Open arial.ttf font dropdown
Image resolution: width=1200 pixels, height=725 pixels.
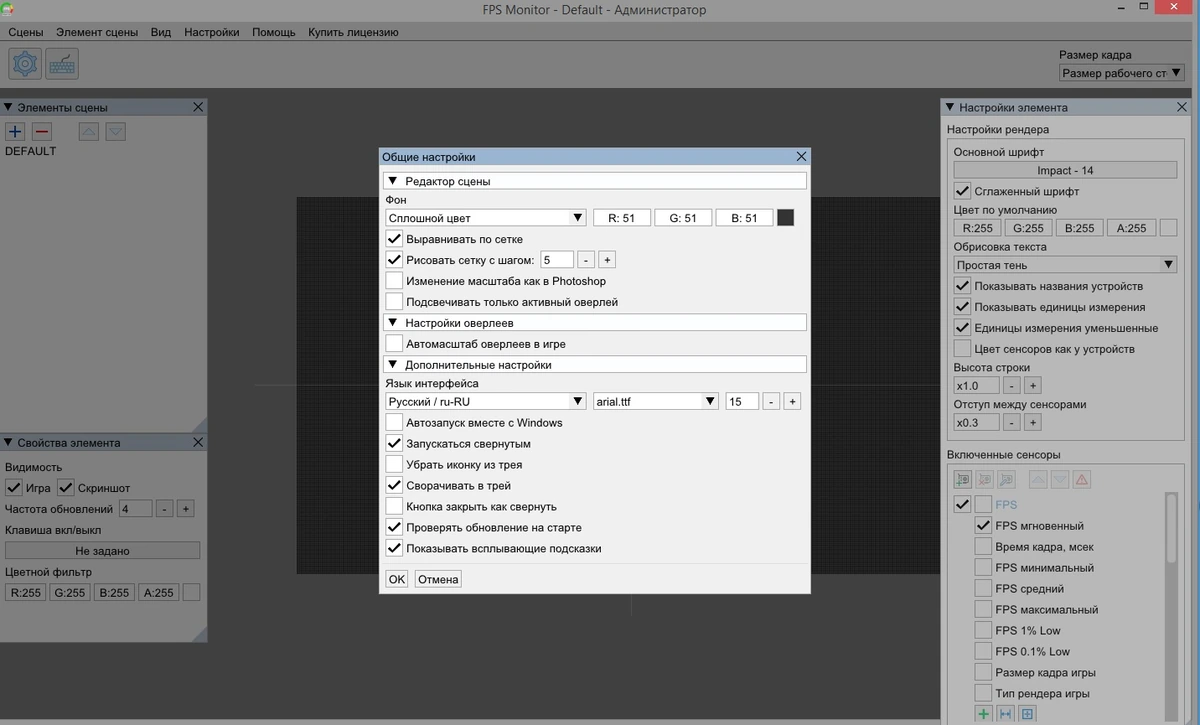[x=656, y=402]
